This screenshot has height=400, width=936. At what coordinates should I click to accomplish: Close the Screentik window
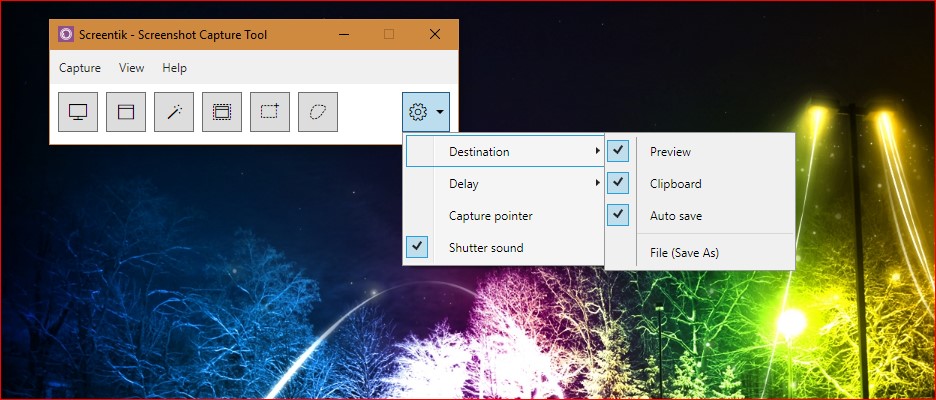[435, 34]
